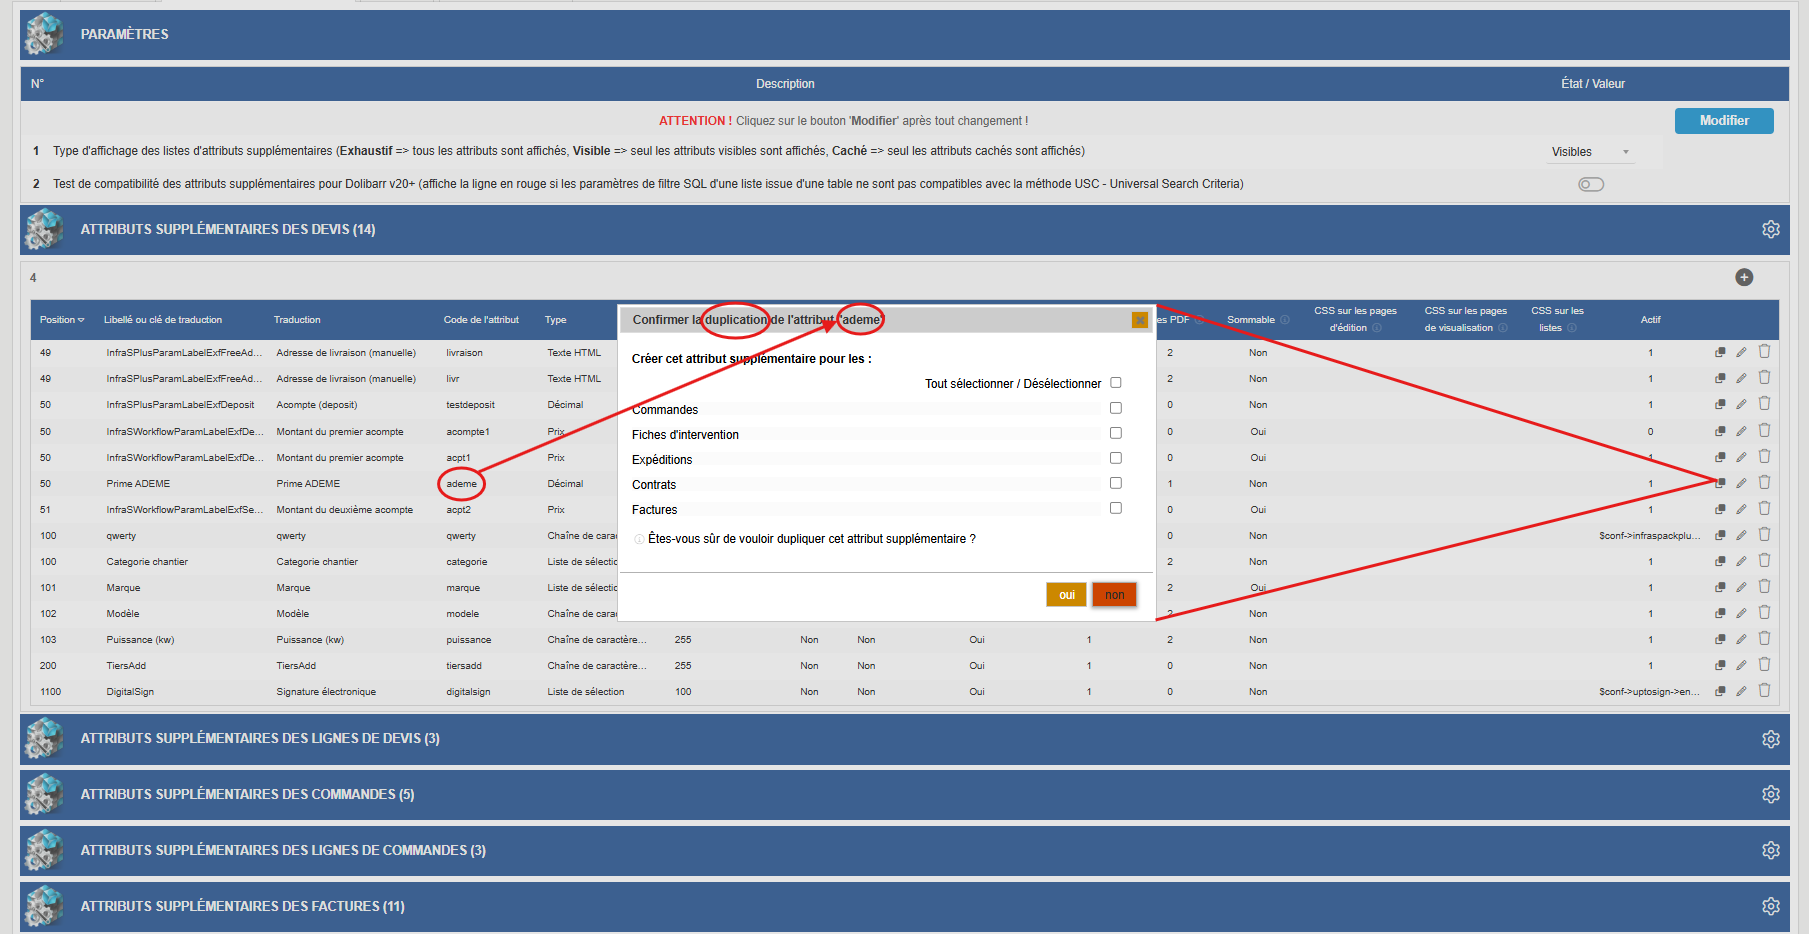The image size is (1809, 934).
Task: Confirm duplication with the 'oui' button
Action: pos(1067,595)
